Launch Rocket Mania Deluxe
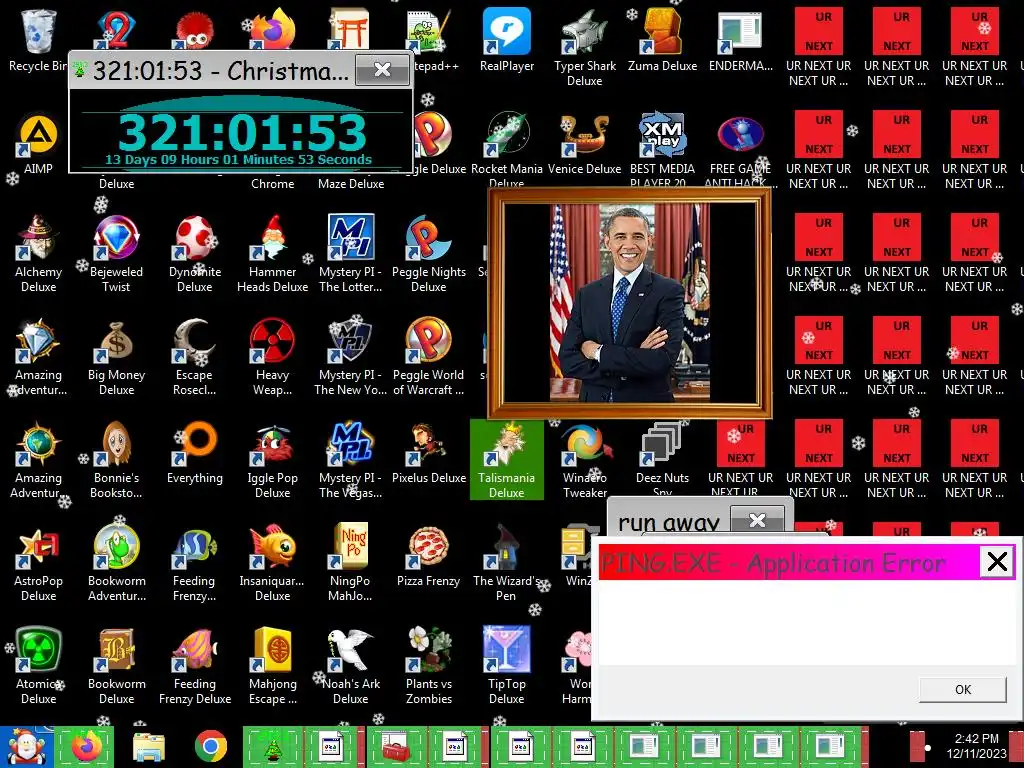The height and width of the screenshot is (768, 1024). click(x=507, y=148)
